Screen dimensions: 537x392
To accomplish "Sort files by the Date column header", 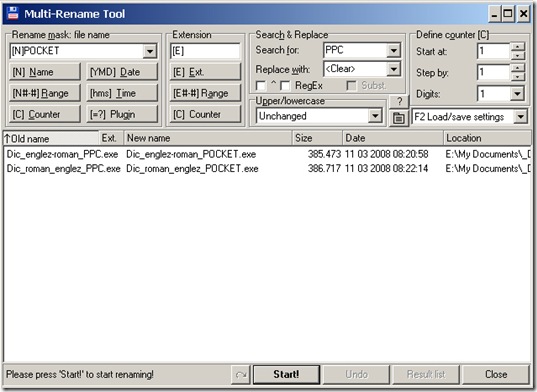I will click(x=392, y=138).
